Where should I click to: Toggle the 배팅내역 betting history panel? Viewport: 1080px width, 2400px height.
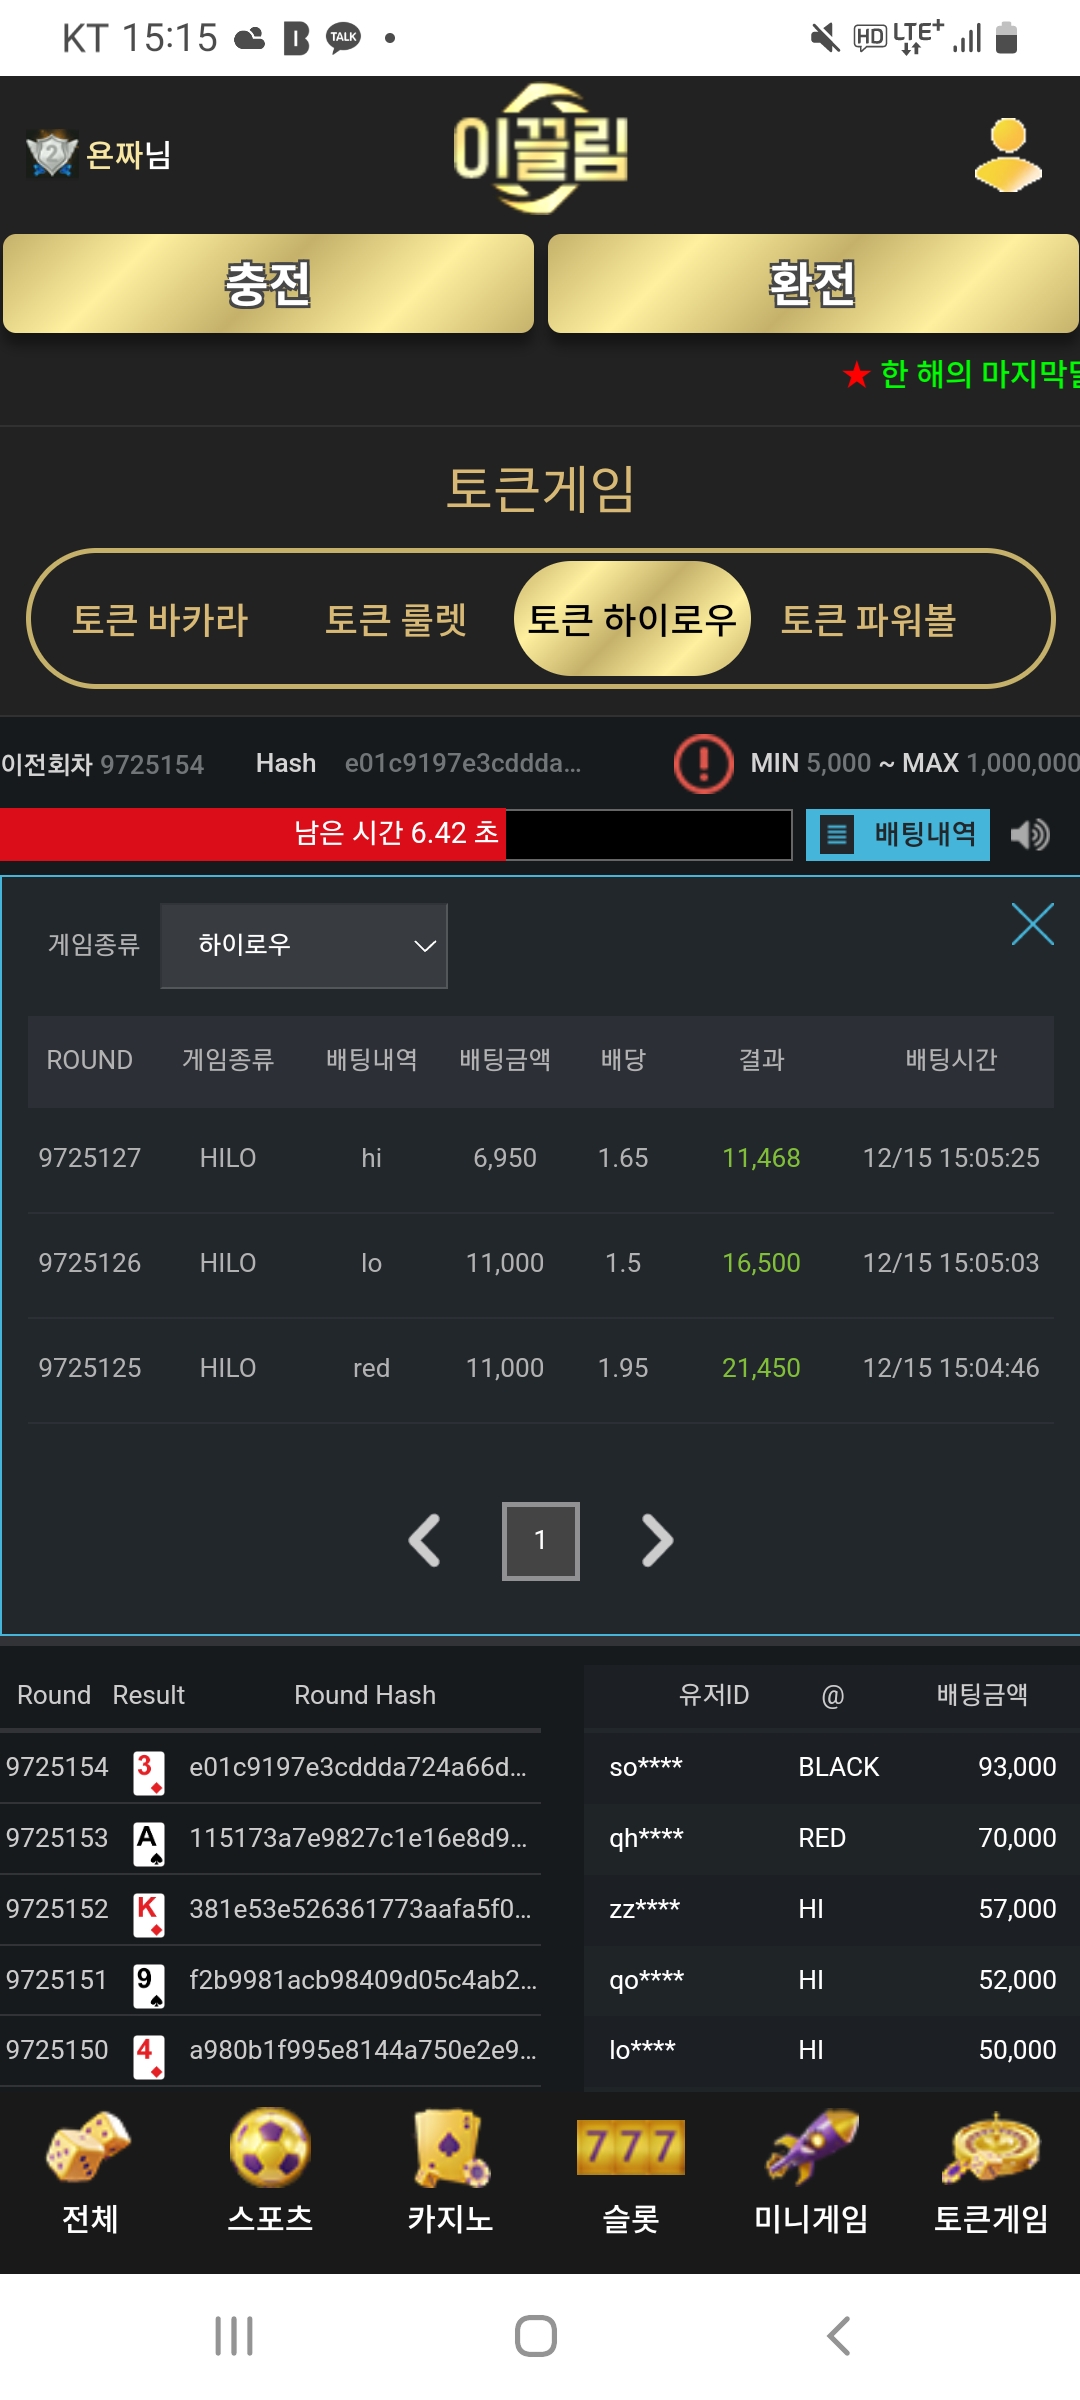click(898, 834)
